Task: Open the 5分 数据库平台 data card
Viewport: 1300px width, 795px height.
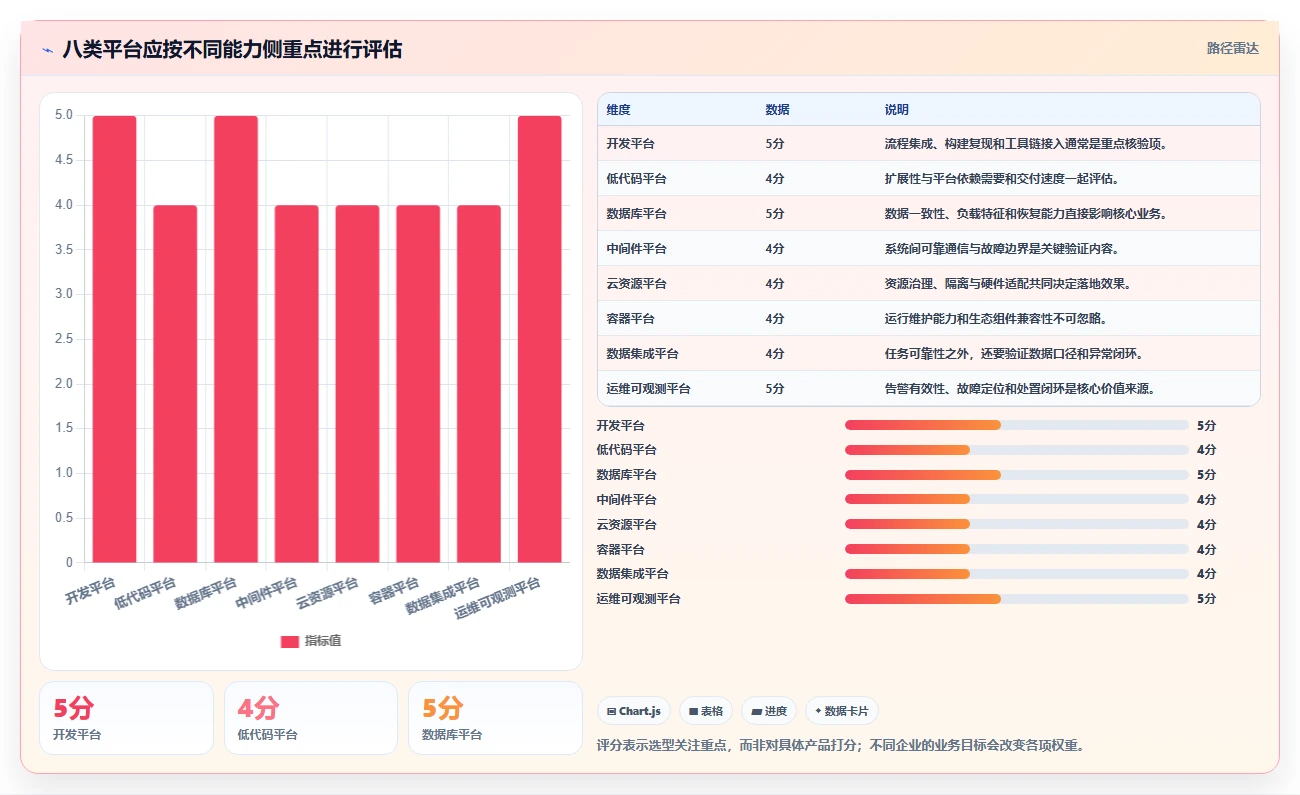Action: 495,718
